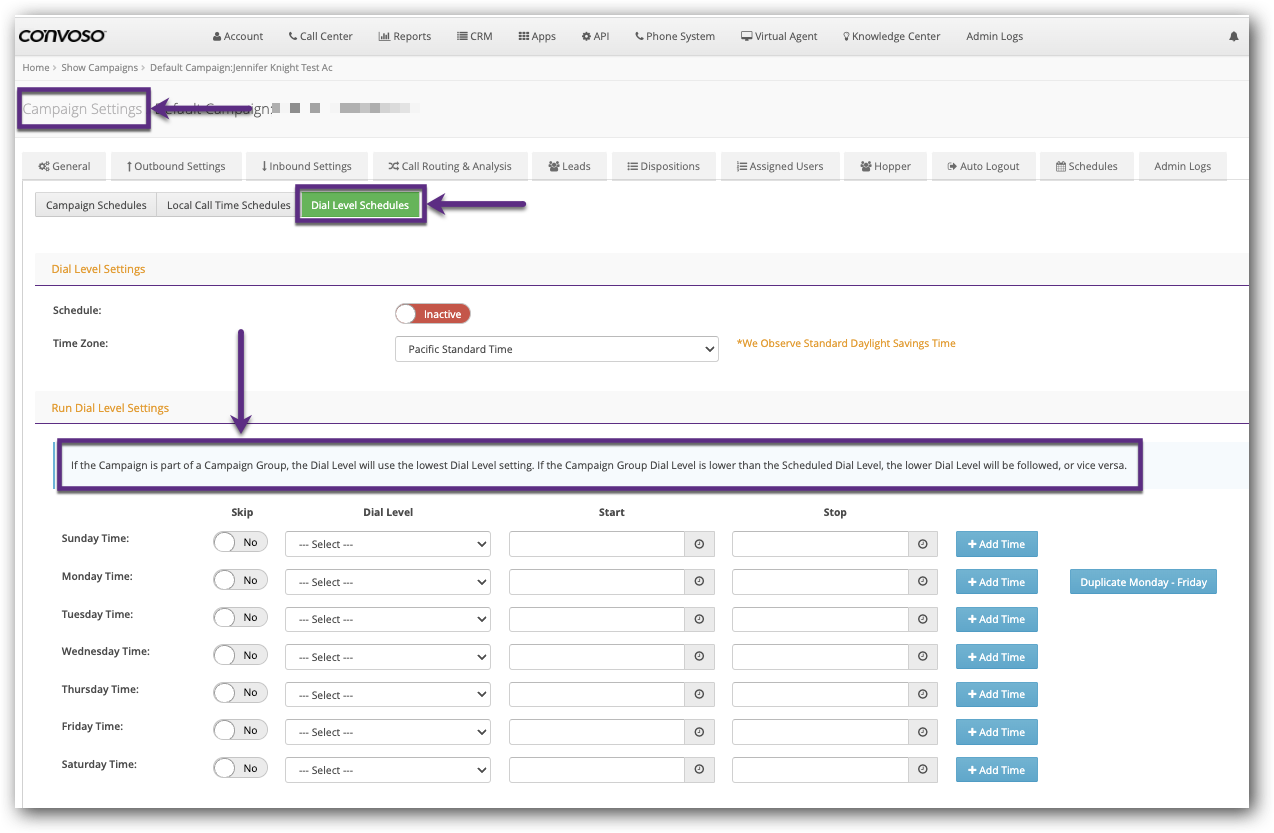Switch to Inbound Settings tab
The height and width of the screenshot is (833, 1274).
(306, 166)
